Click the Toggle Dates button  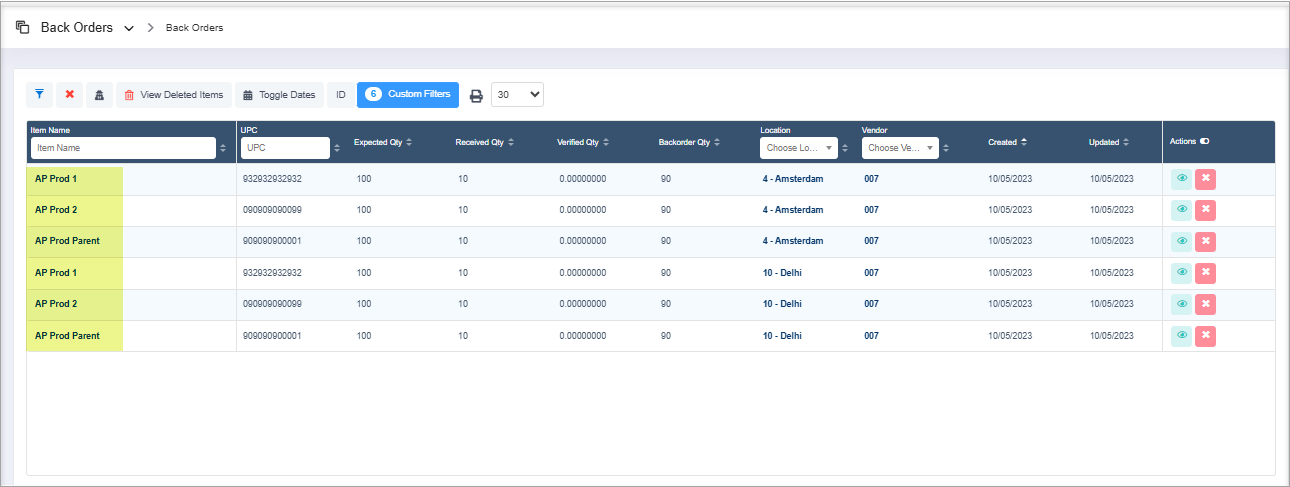(279, 95)
